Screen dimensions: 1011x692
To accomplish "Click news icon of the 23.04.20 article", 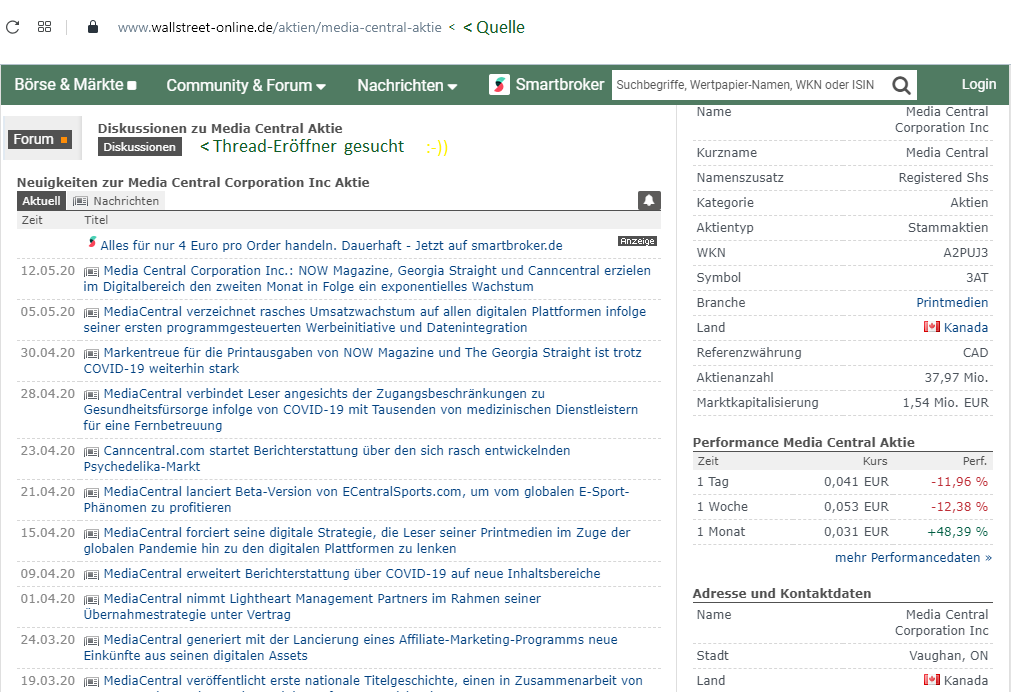I will tap(92, 451).
